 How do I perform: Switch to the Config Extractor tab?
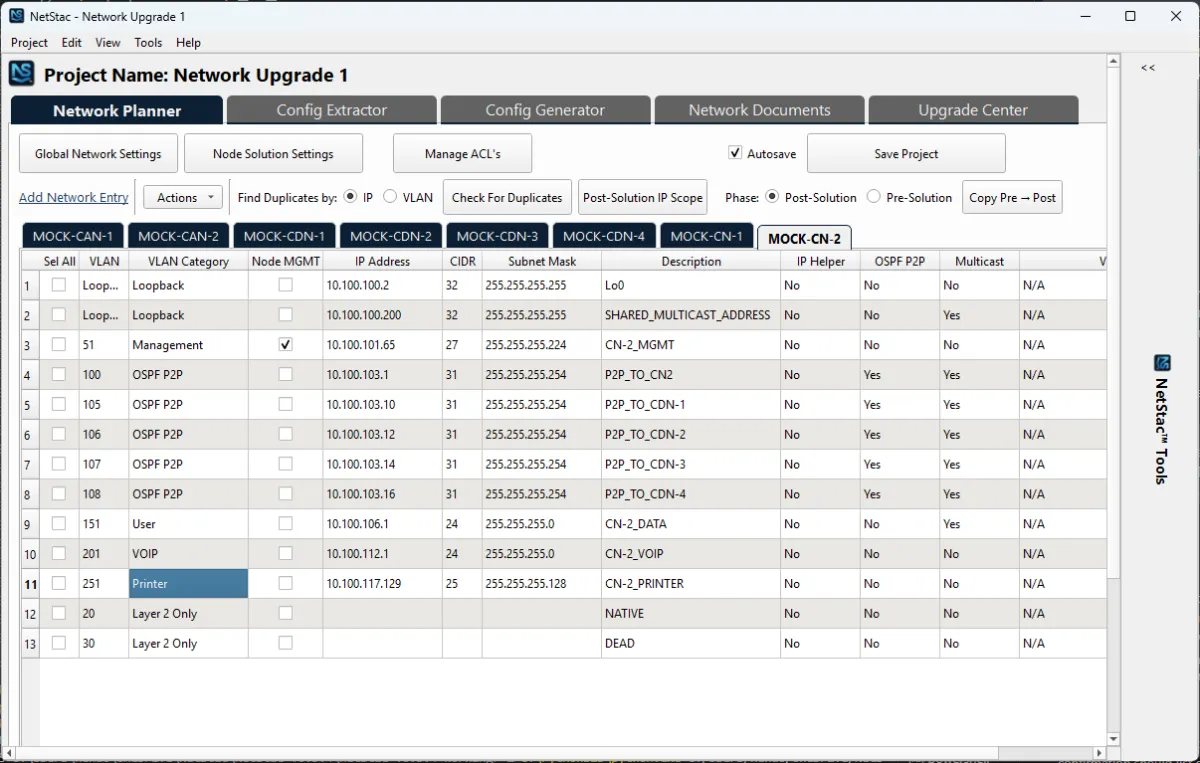[x=331, y=110]
